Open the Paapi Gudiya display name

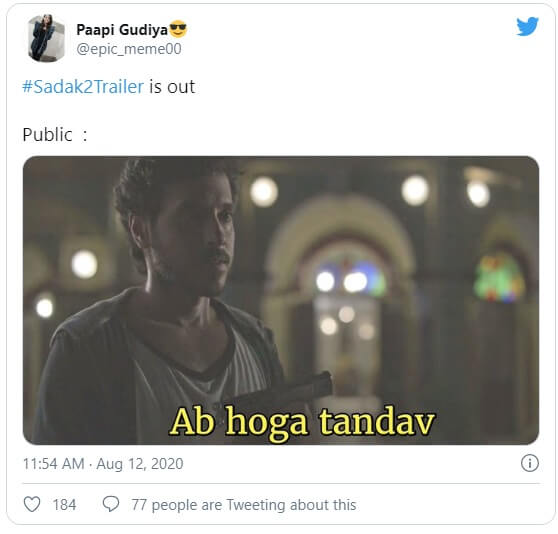pos(122,30)
